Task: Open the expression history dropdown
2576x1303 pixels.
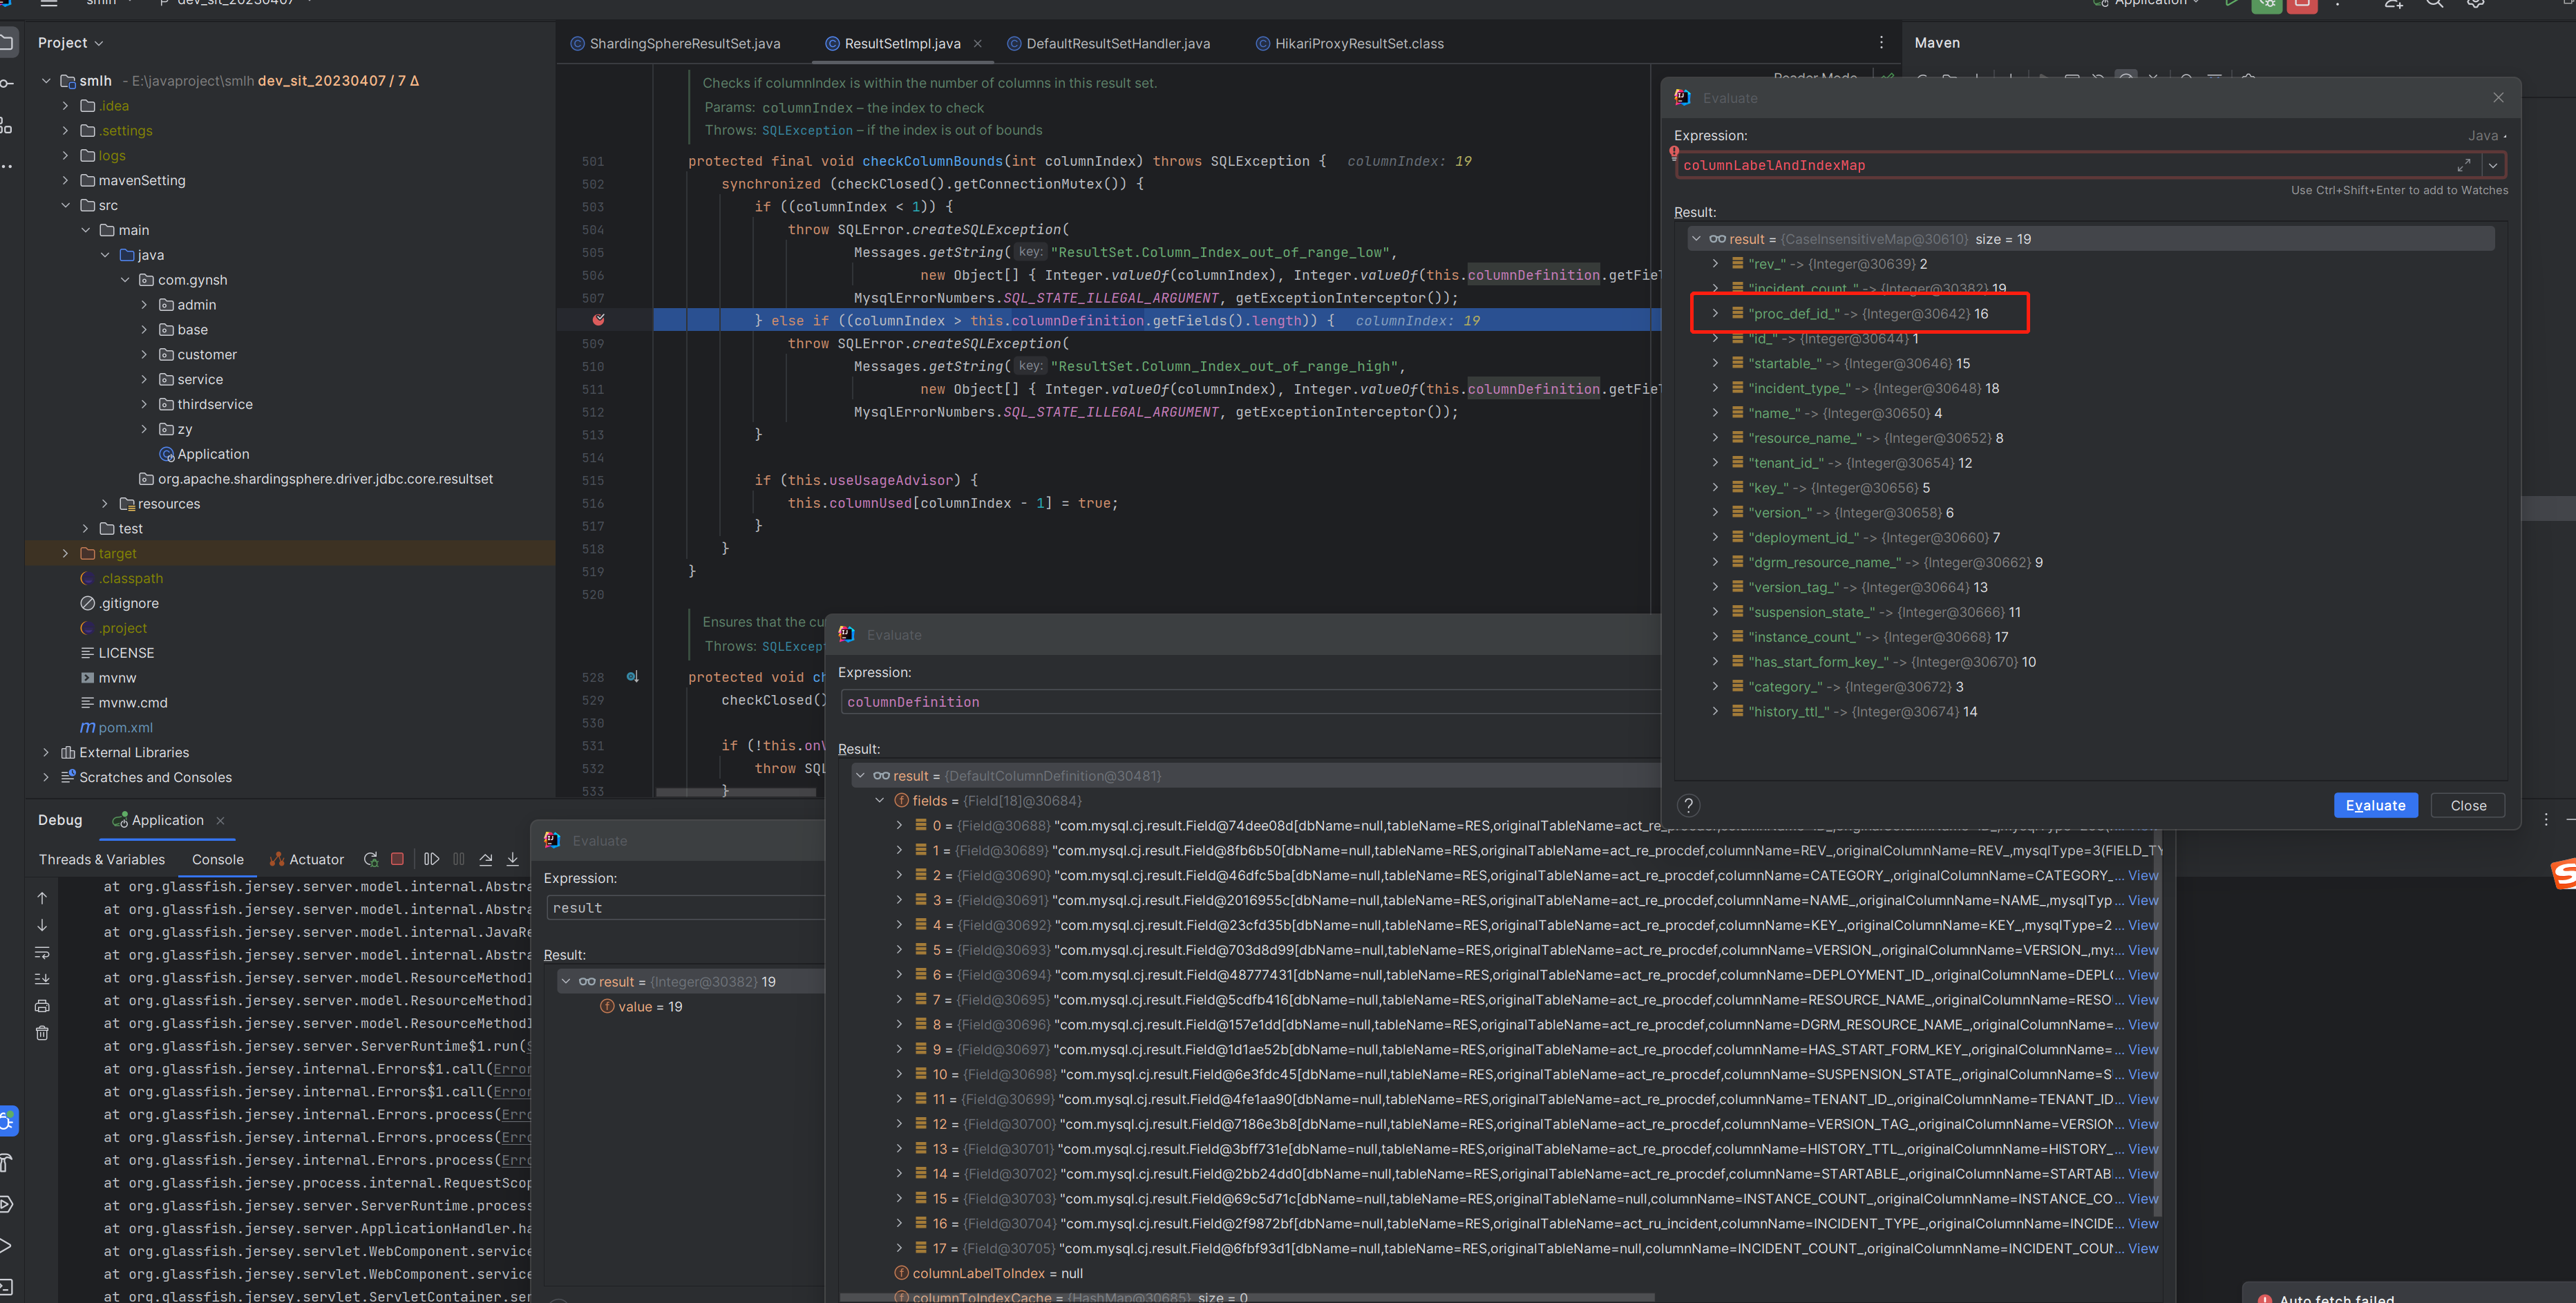Action: 2493,165
